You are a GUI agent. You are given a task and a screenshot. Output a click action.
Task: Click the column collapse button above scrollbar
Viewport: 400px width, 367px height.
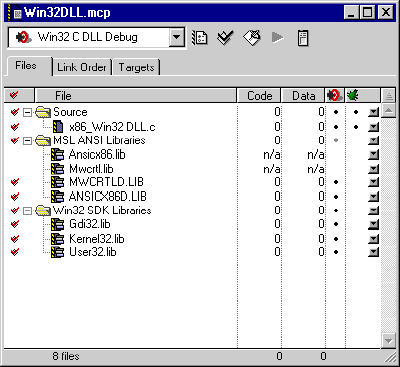coord(388,96)
